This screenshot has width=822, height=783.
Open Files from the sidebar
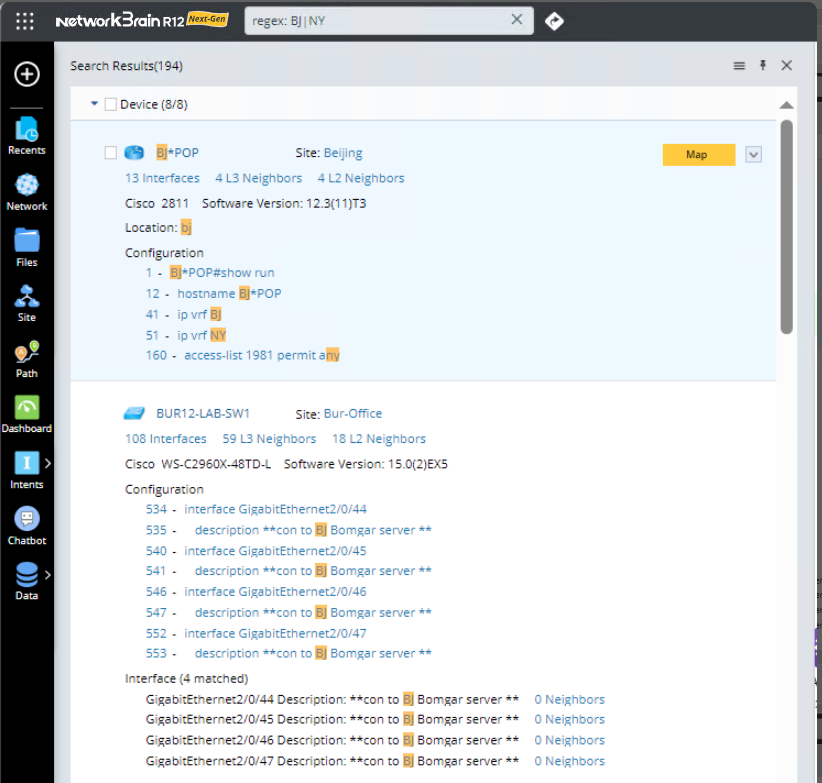(x=27, y=247)
